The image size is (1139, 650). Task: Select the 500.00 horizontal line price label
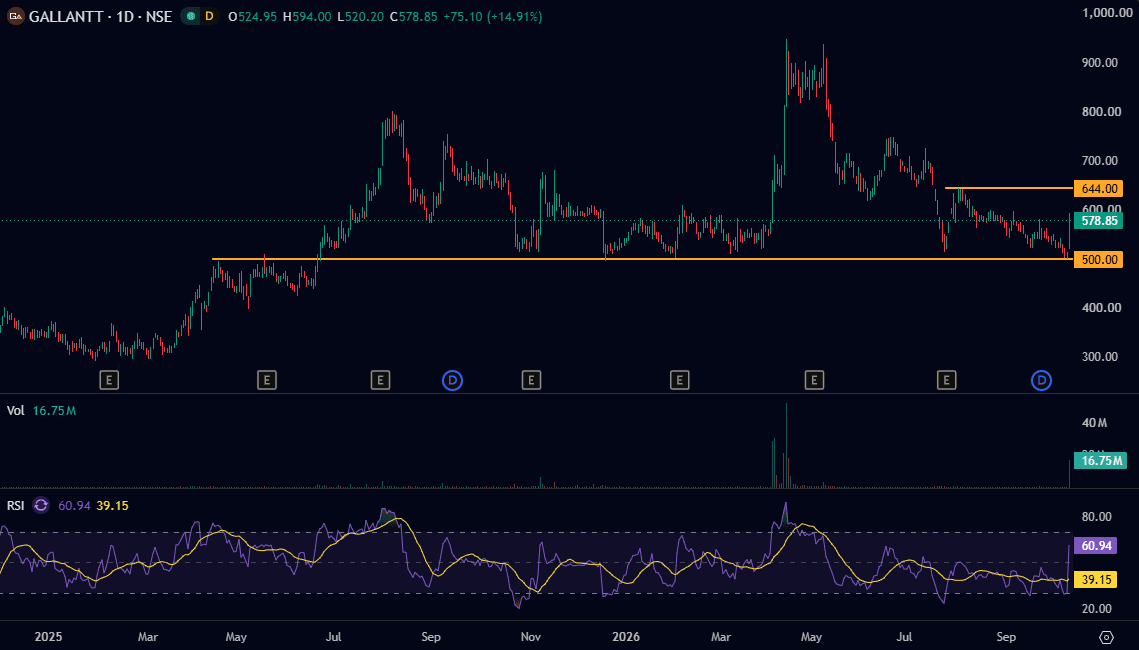tap(1098, 259)
